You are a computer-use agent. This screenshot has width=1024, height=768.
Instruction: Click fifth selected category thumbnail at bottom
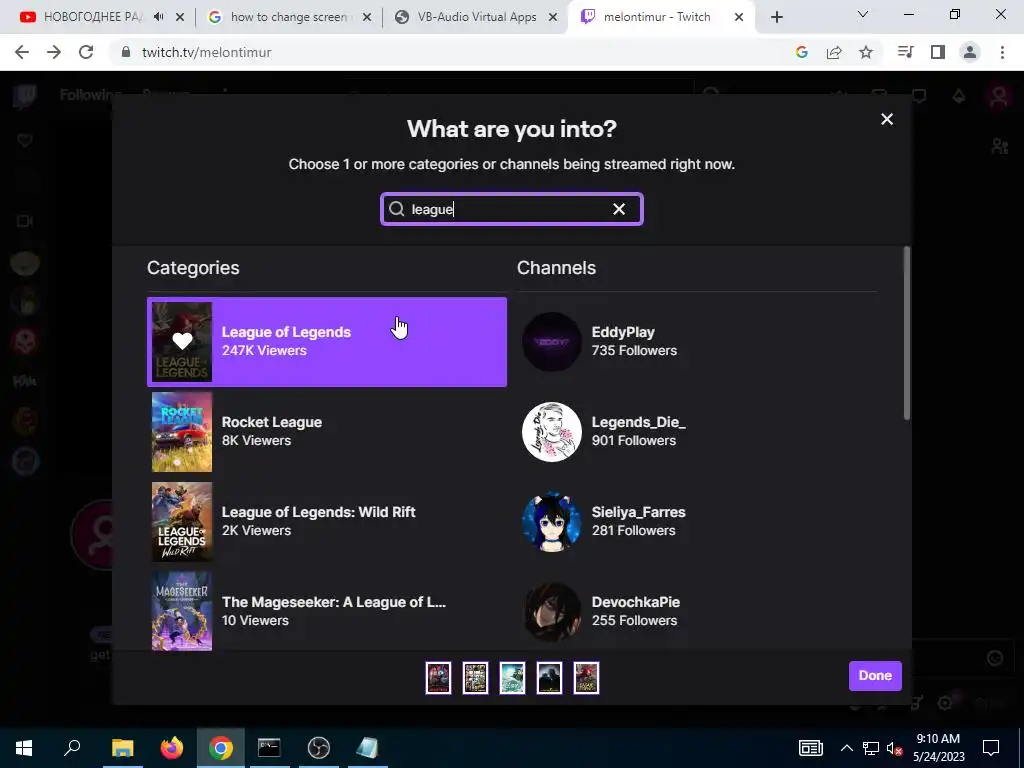pos(586,678)
